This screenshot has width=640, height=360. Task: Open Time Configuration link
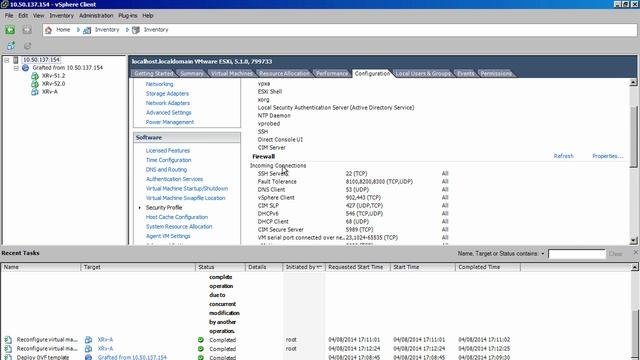(x=169, y=160)
